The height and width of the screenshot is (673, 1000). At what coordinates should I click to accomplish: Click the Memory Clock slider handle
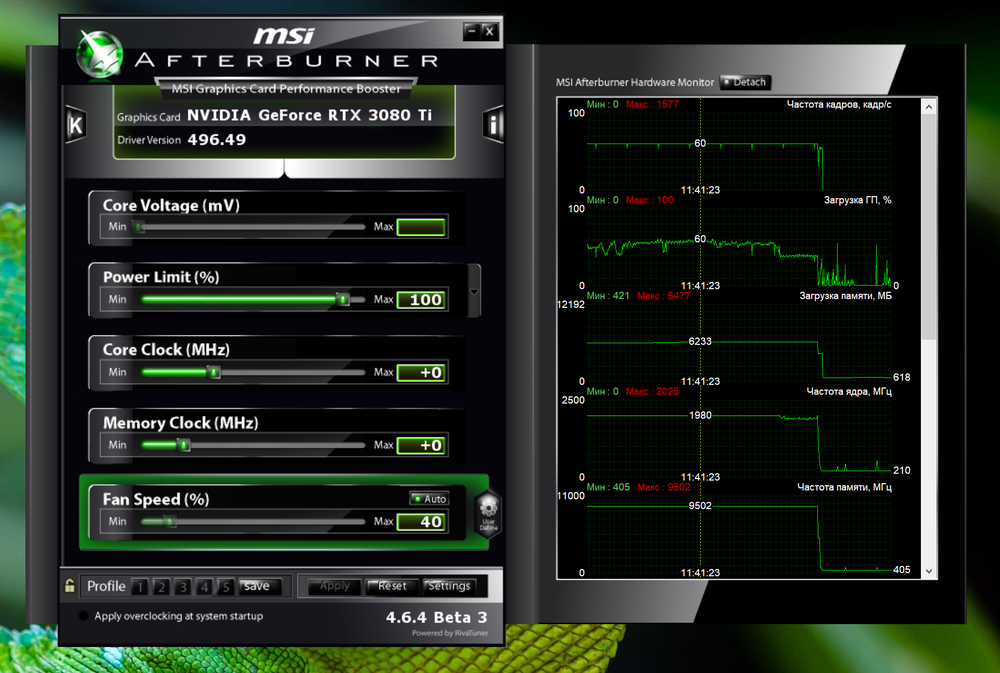(184, 445)
